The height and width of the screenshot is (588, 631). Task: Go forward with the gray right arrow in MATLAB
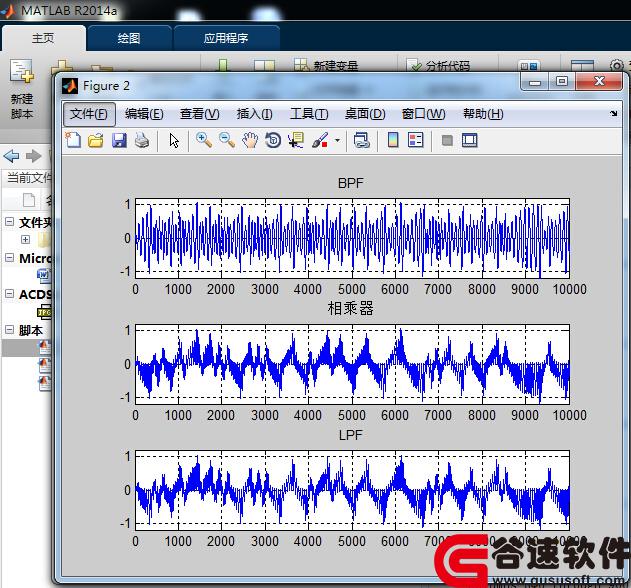[33, 156]
